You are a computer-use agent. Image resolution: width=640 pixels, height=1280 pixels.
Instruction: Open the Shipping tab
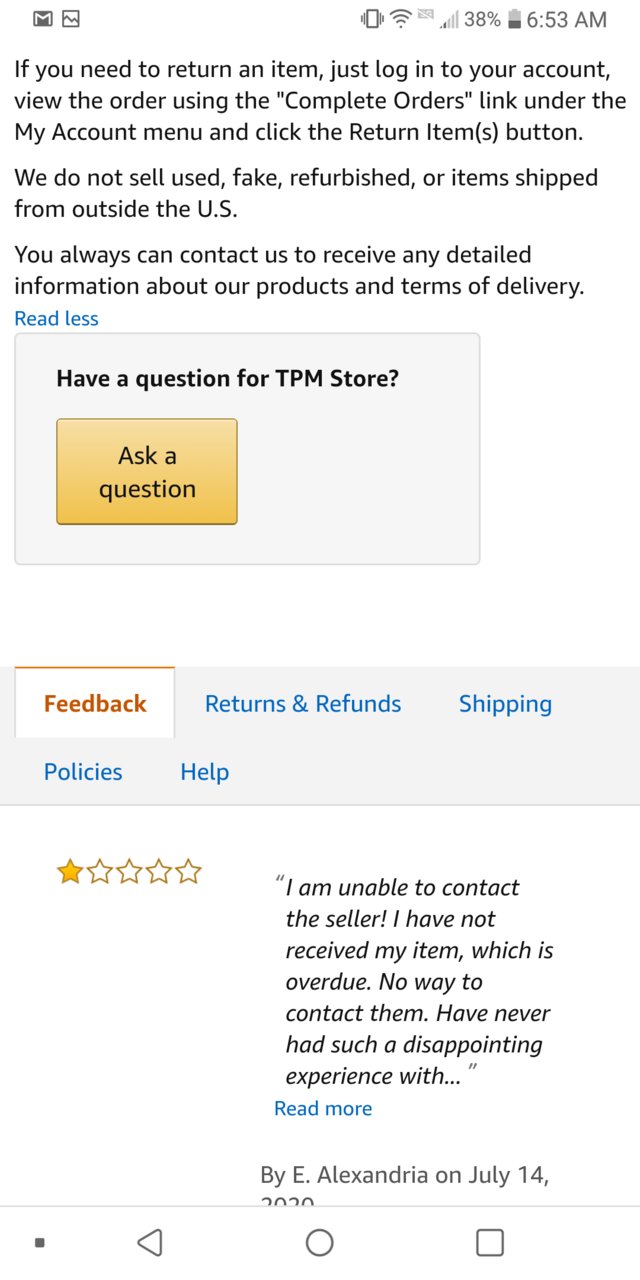(505, 704)
